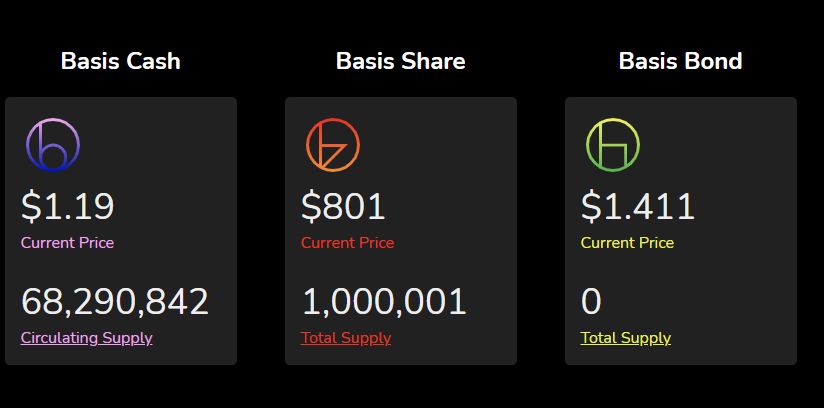Click the Basis Cash heading
824x408 pixels.
(121, 61)
